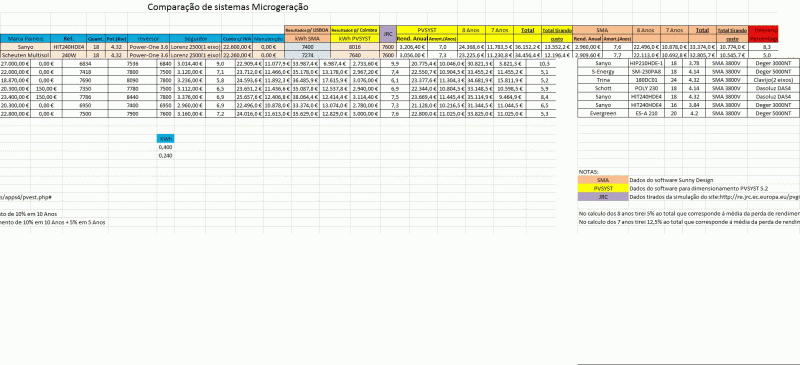Select the '3.206,40 €' annual yield cell

pos(412,46)
